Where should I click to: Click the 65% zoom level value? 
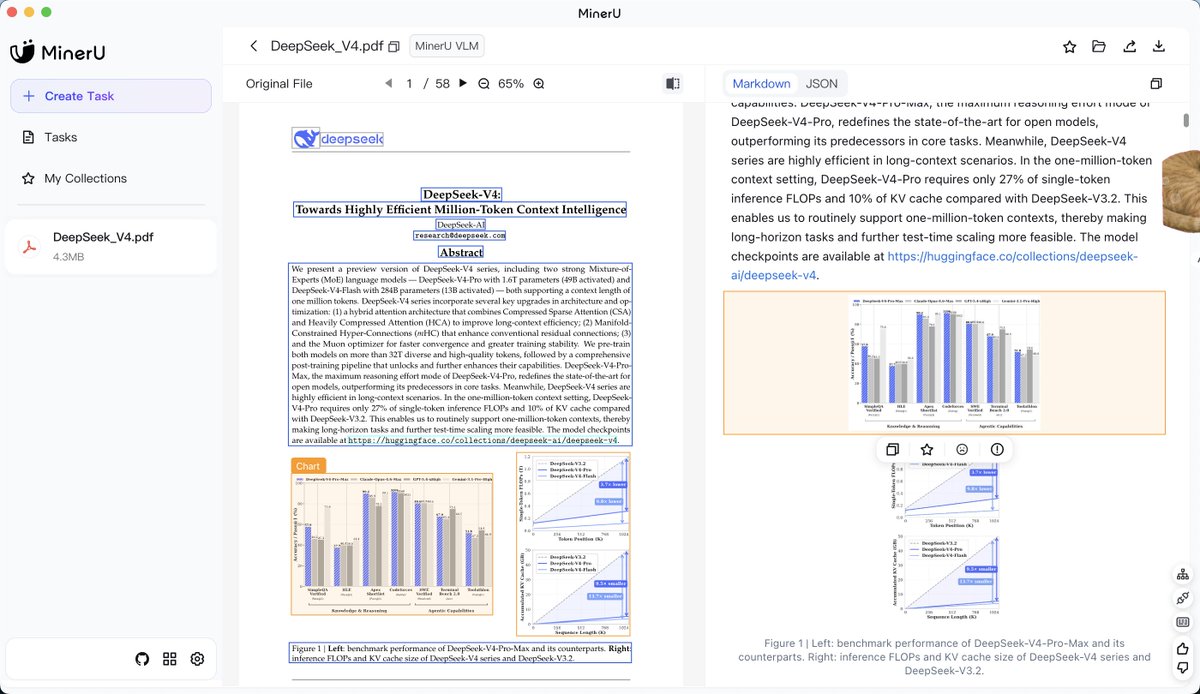[511, 84]
